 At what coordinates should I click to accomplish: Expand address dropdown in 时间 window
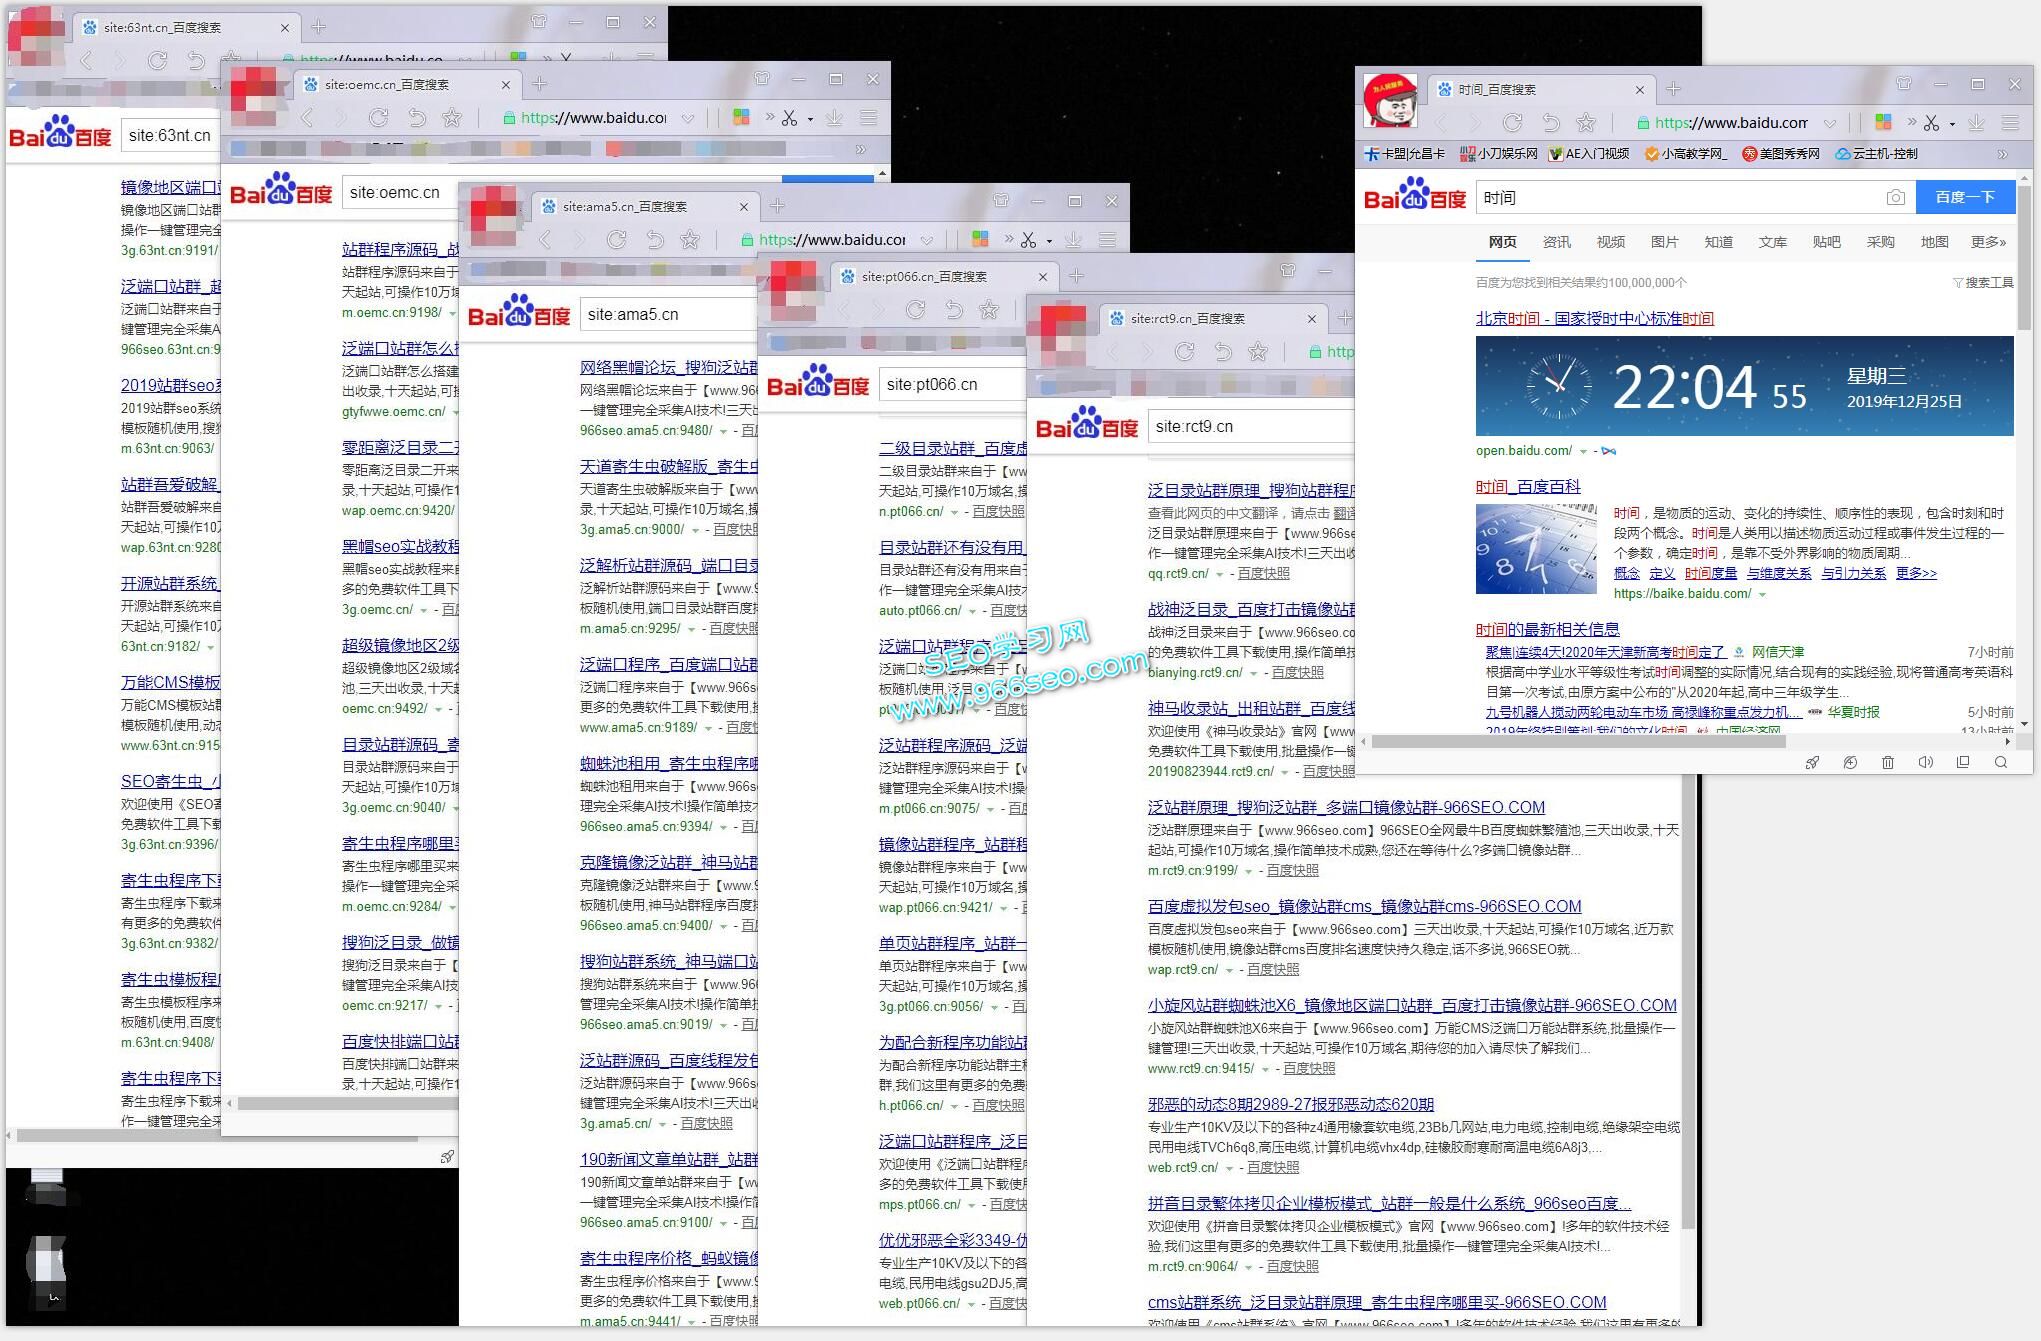1829,123
